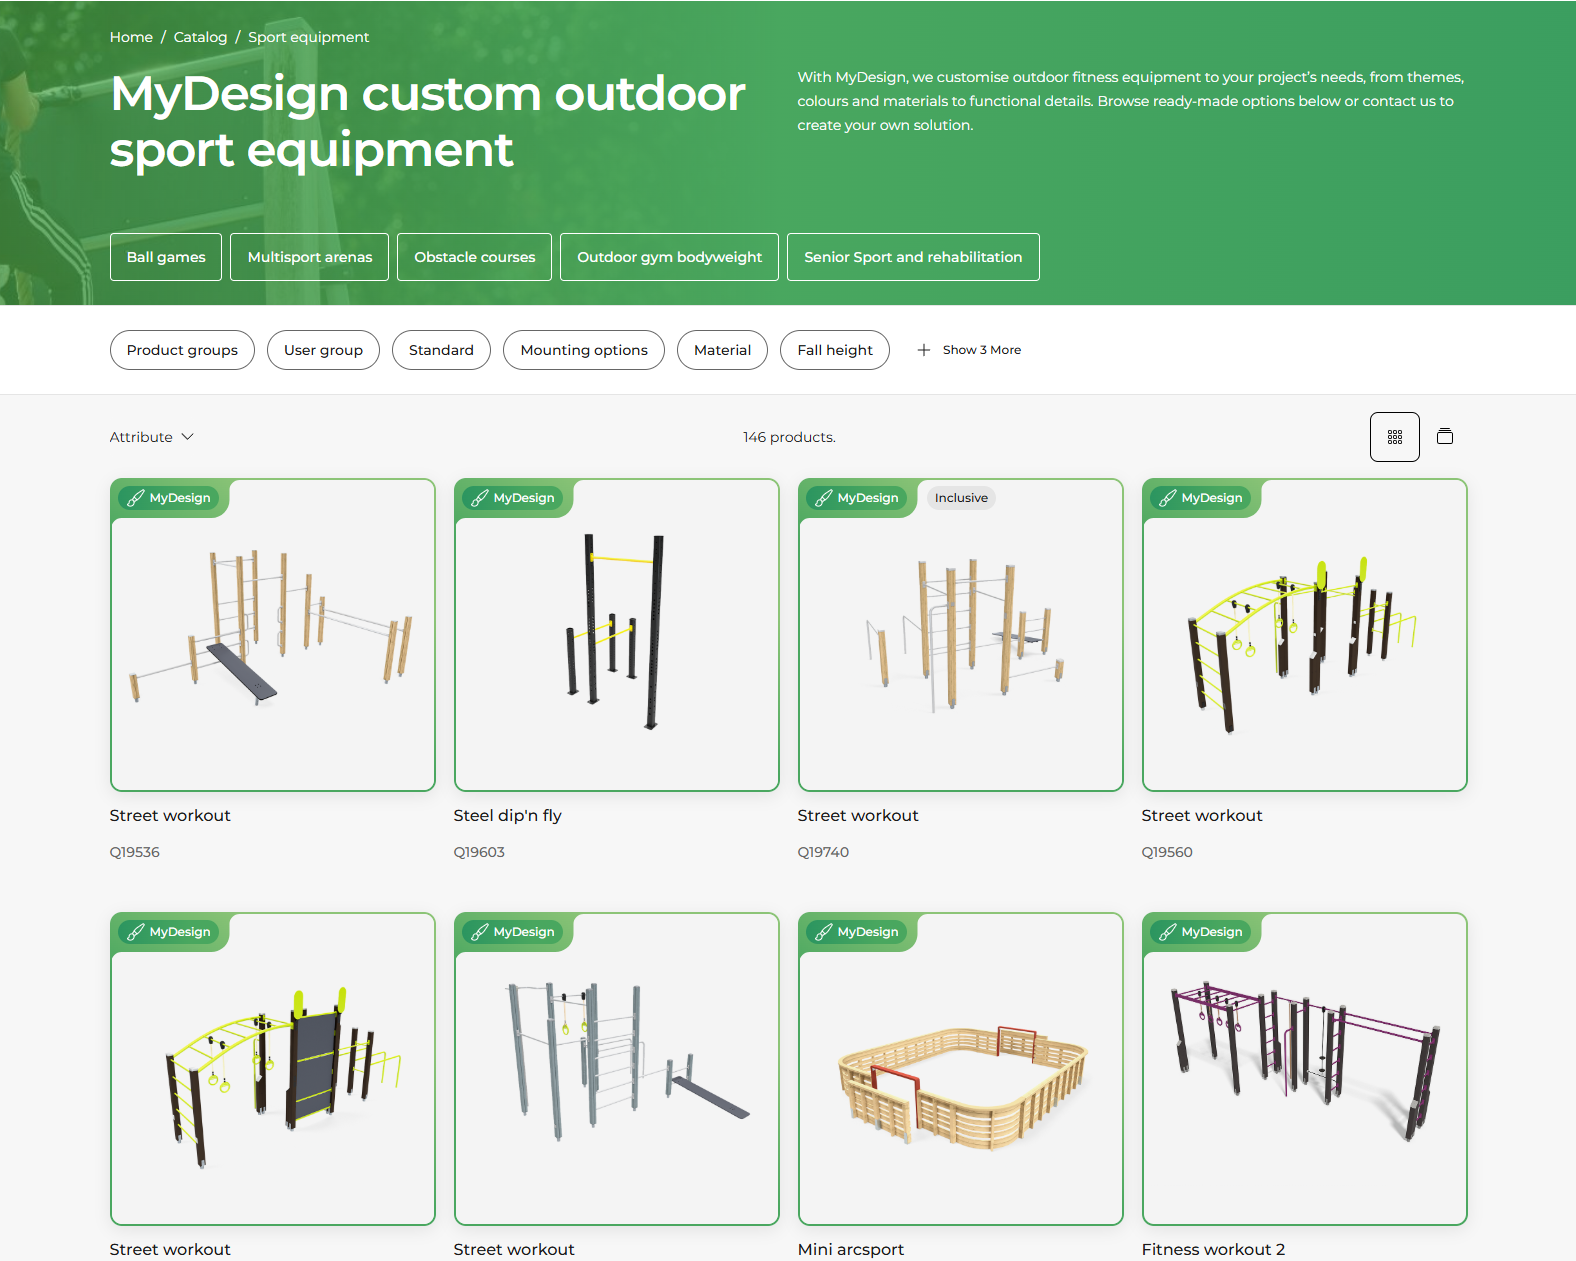Switch to grid view layout
Image resolution: width=1576 pixels, height=1261 pixels.
tap(1394, 437)
